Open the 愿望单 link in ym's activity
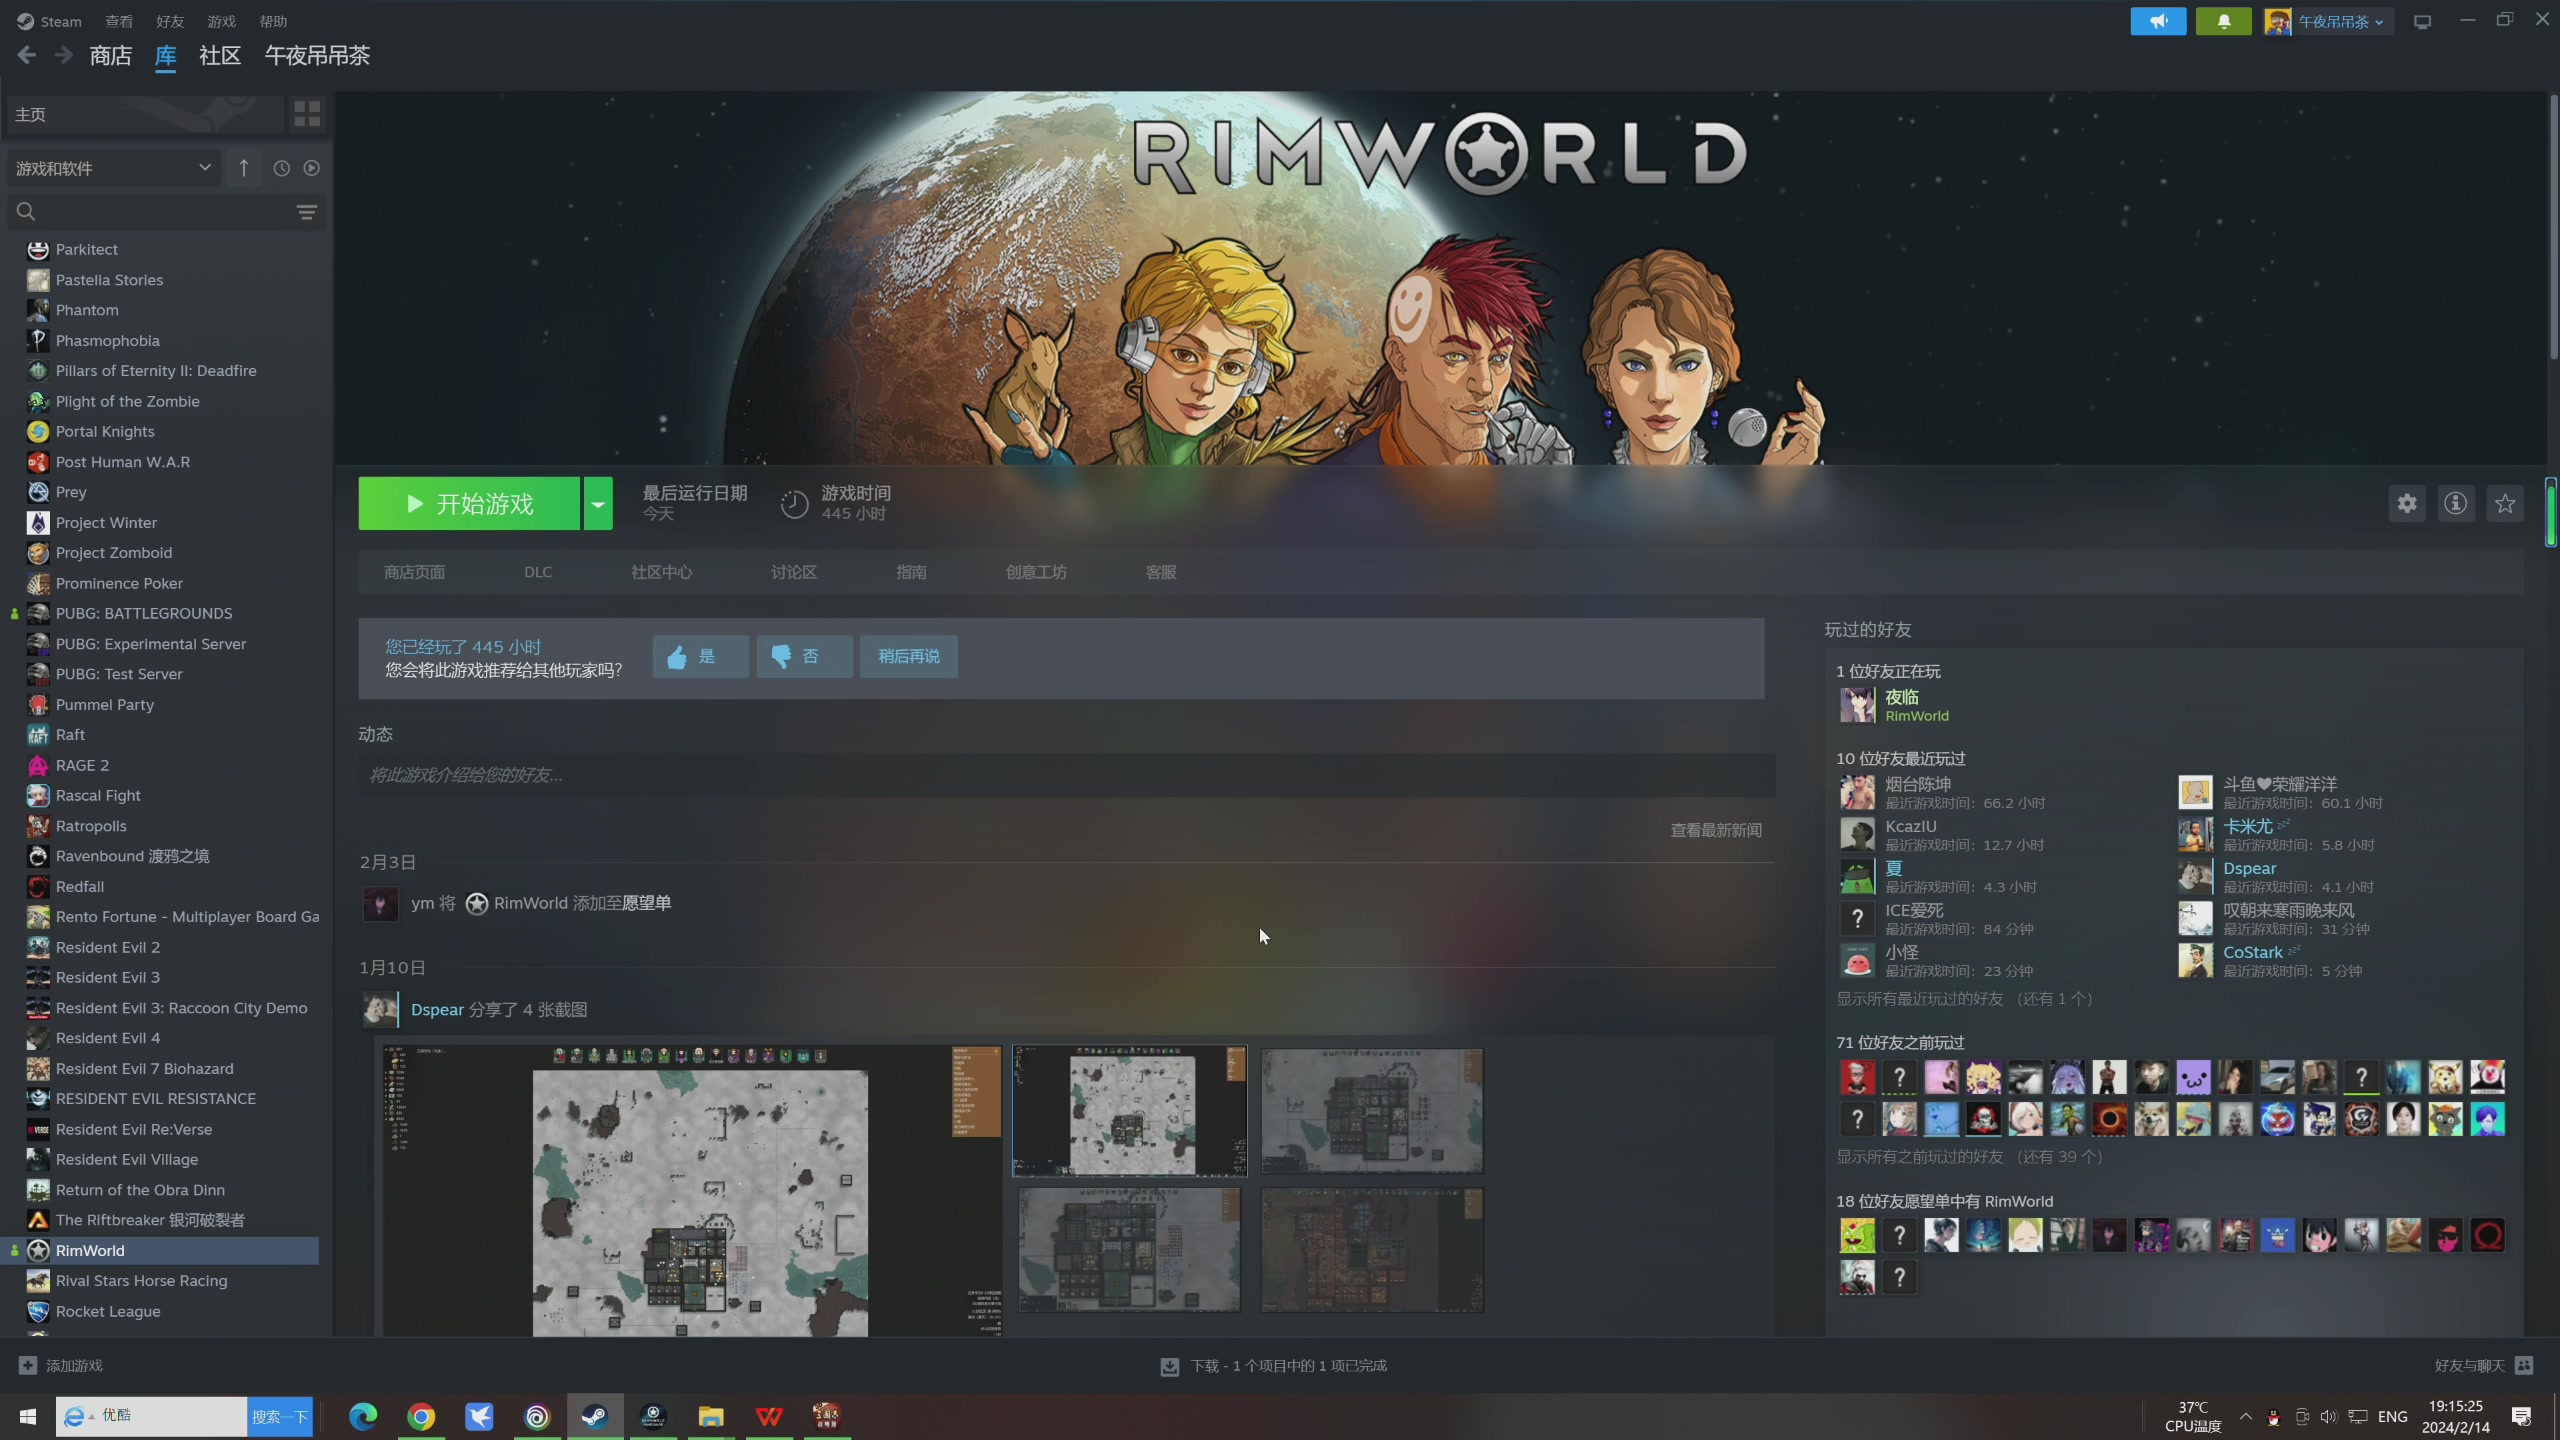The height and width of the screenshot is (1440, 2560). tap(646, 903)
